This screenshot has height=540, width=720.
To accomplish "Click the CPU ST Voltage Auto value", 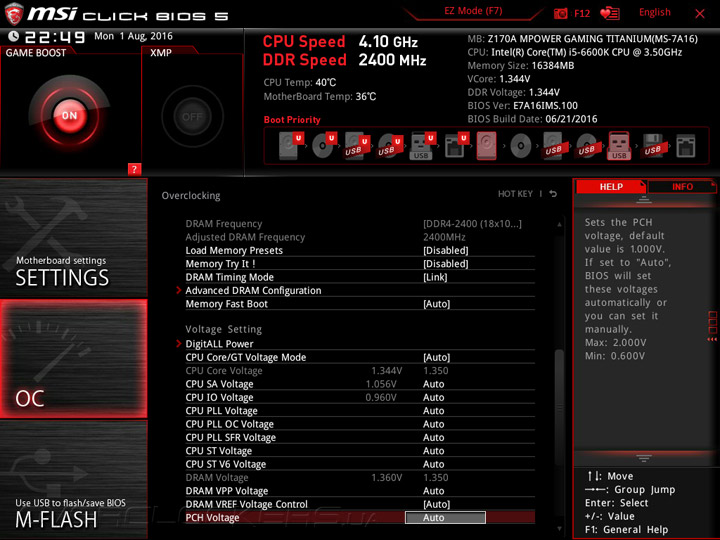I will pos(433,451).
